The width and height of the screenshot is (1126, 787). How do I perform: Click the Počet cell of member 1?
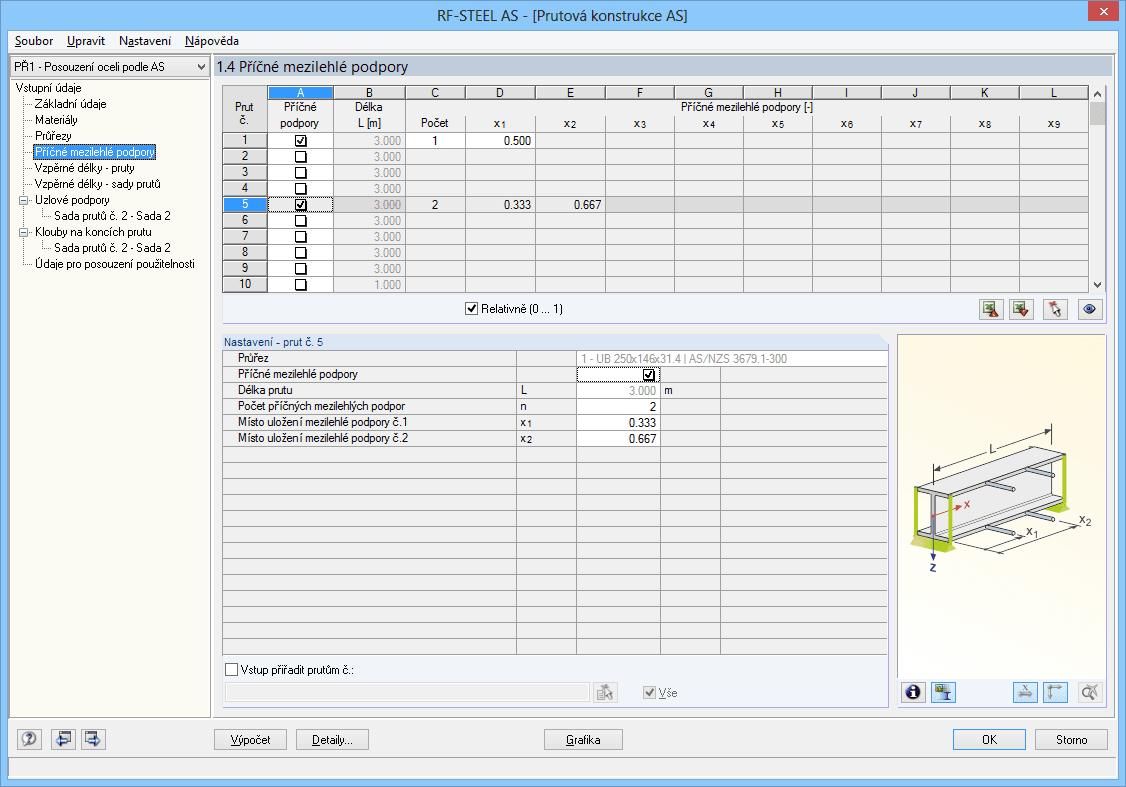click(435, 141)
